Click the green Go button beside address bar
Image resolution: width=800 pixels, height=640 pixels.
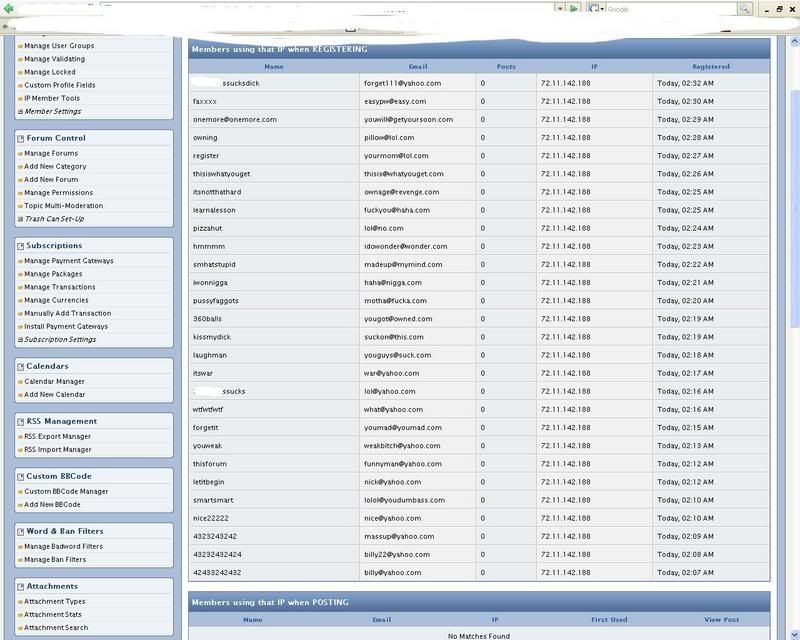click(574, 9)
